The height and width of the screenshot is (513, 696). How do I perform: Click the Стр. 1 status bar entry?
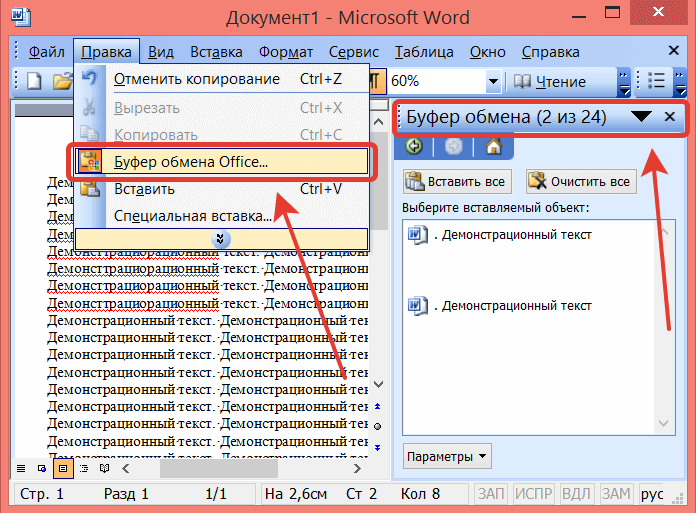pyautogui.click(x=42, y=493)
